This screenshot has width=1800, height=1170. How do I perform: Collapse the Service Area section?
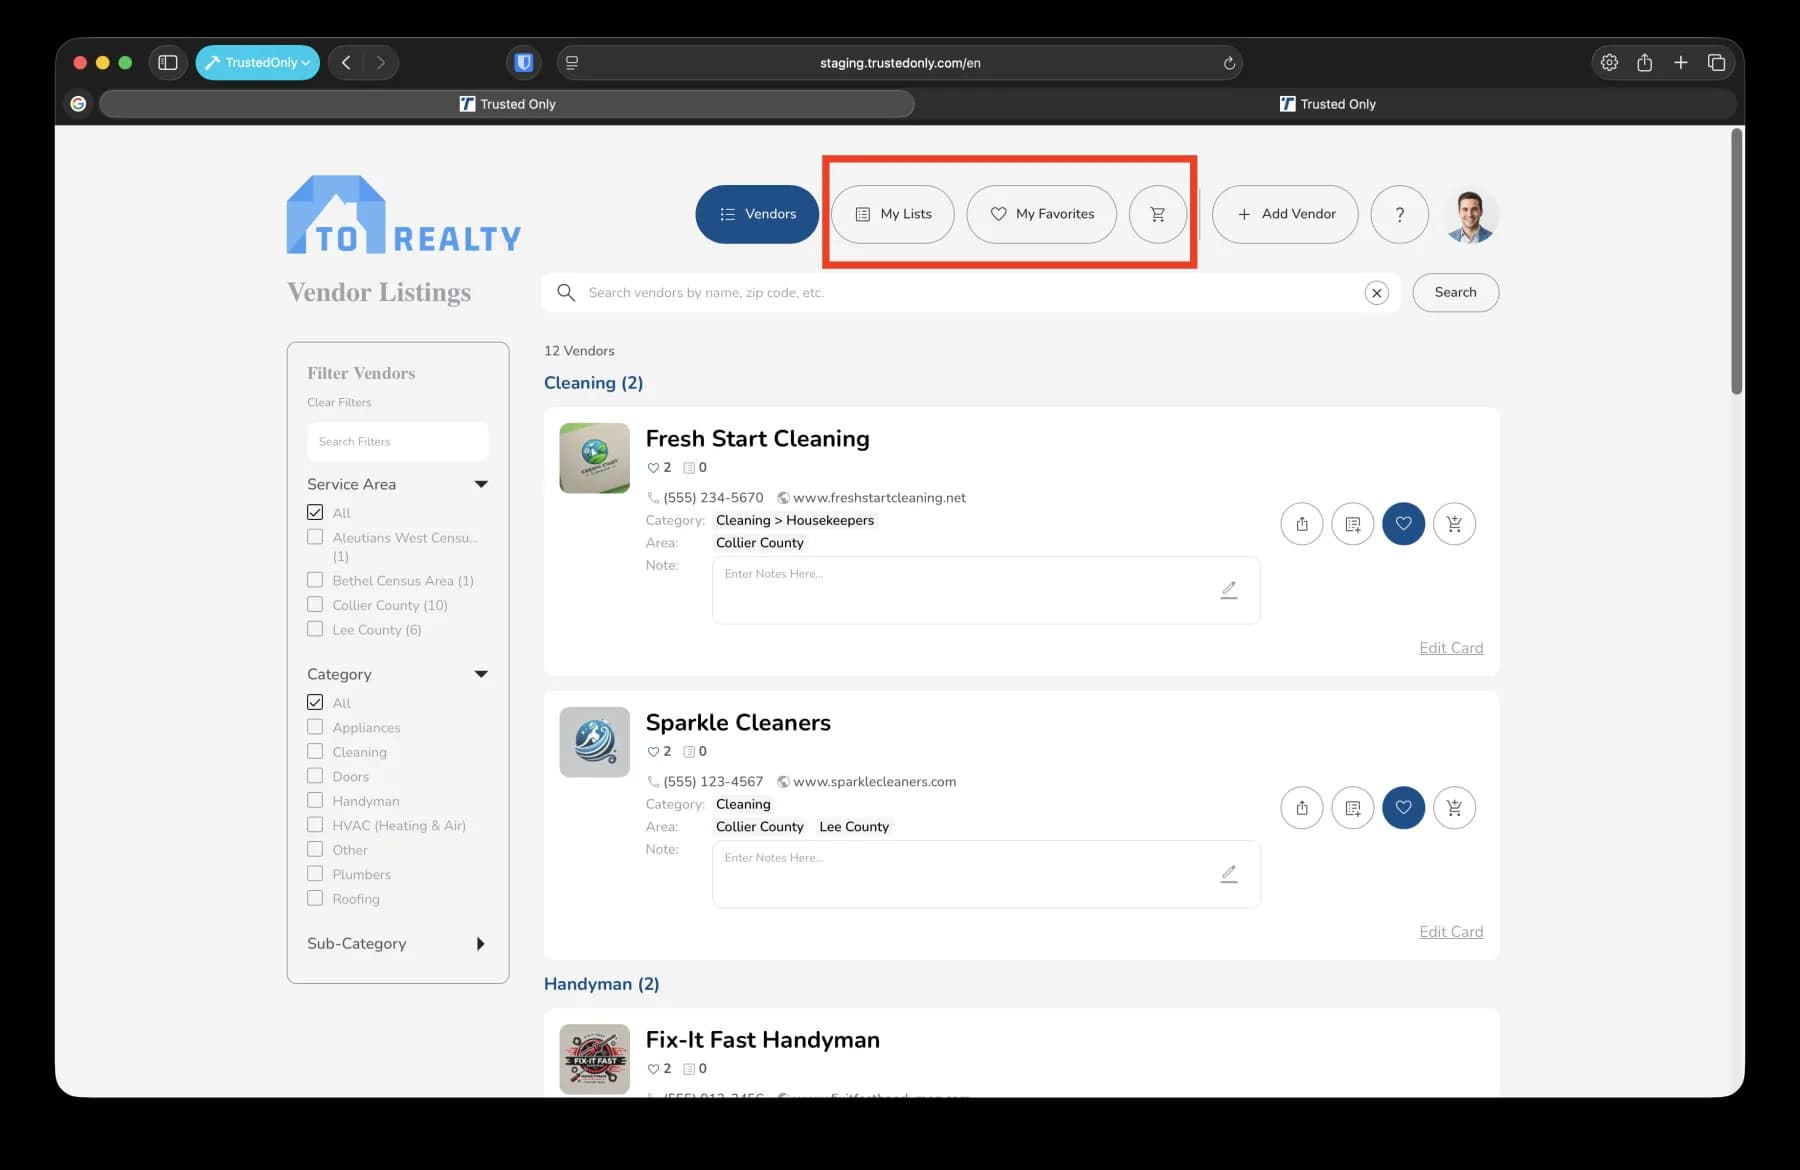tap(481, 484)
